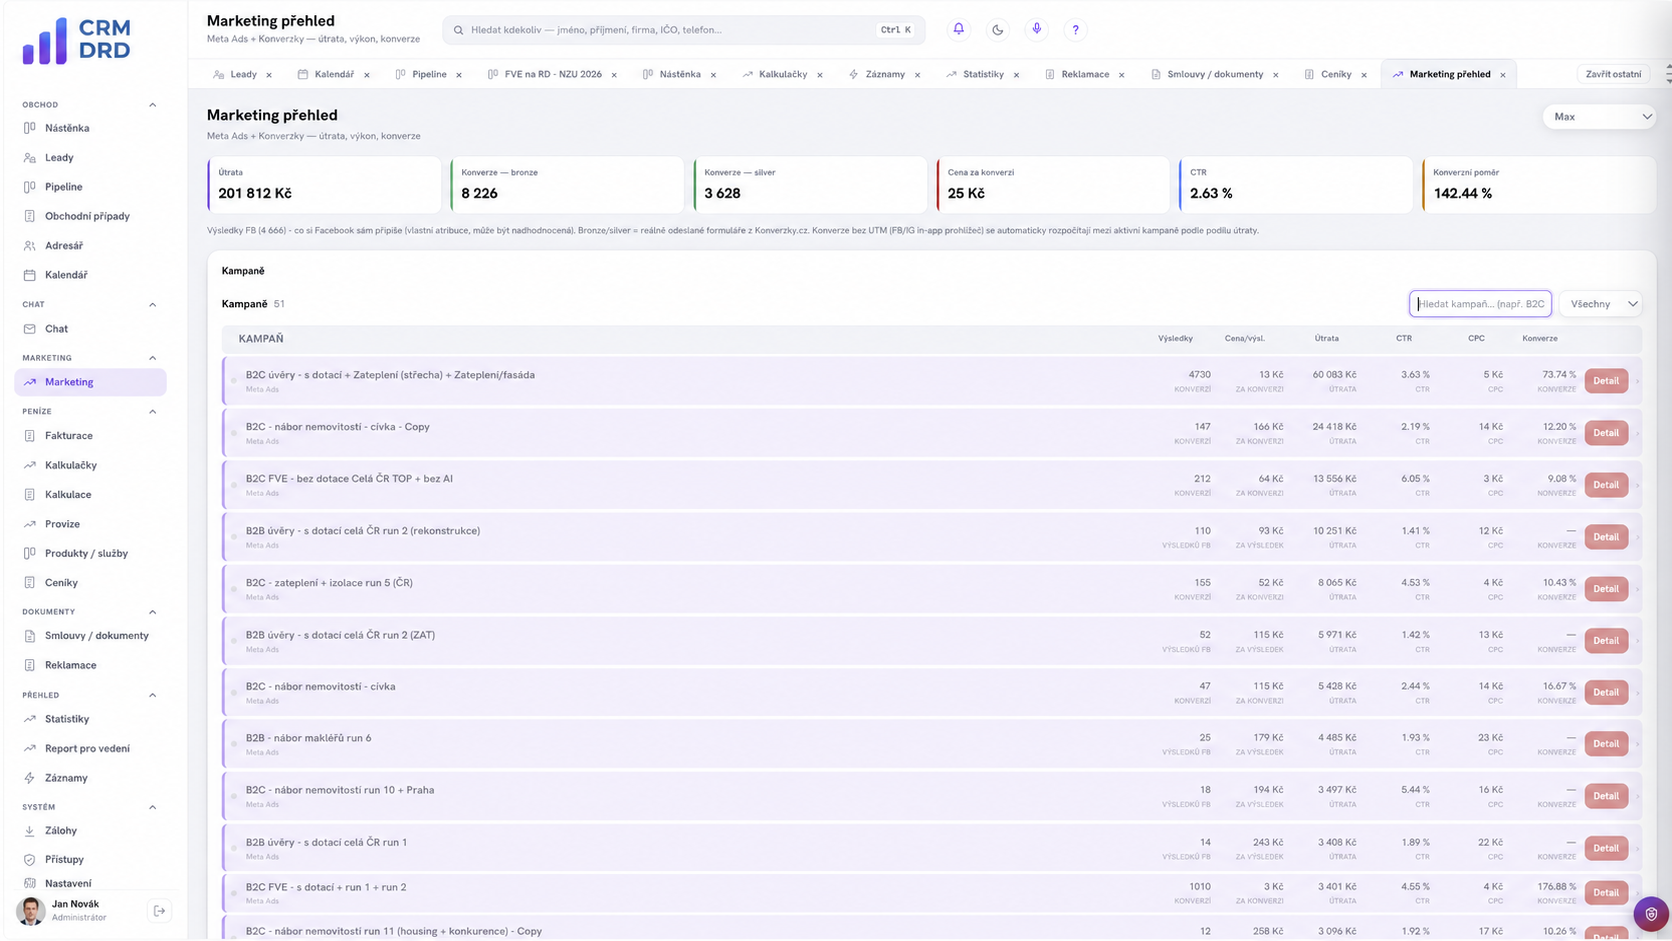Open the notifications bell icon
1672x941 pixels.
(x=958, y=30)
